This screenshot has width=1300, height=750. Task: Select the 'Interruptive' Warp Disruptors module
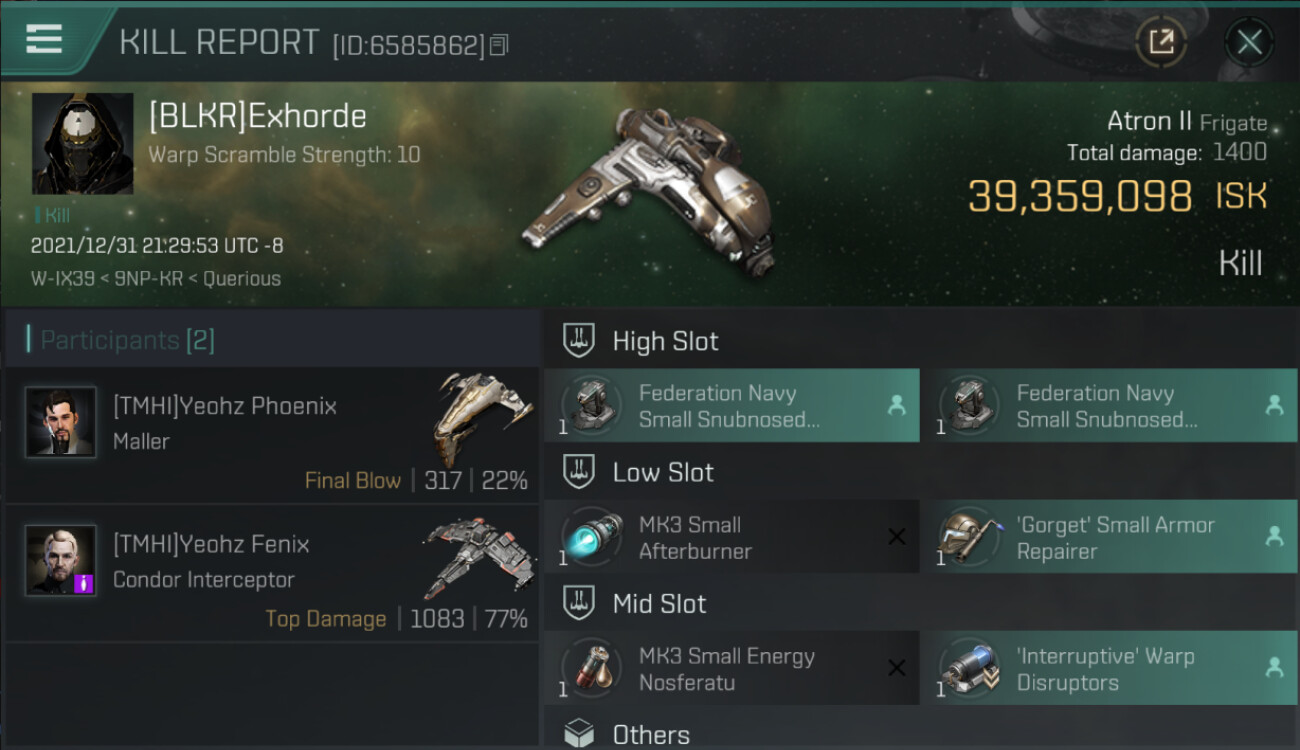coord(1109,668)
